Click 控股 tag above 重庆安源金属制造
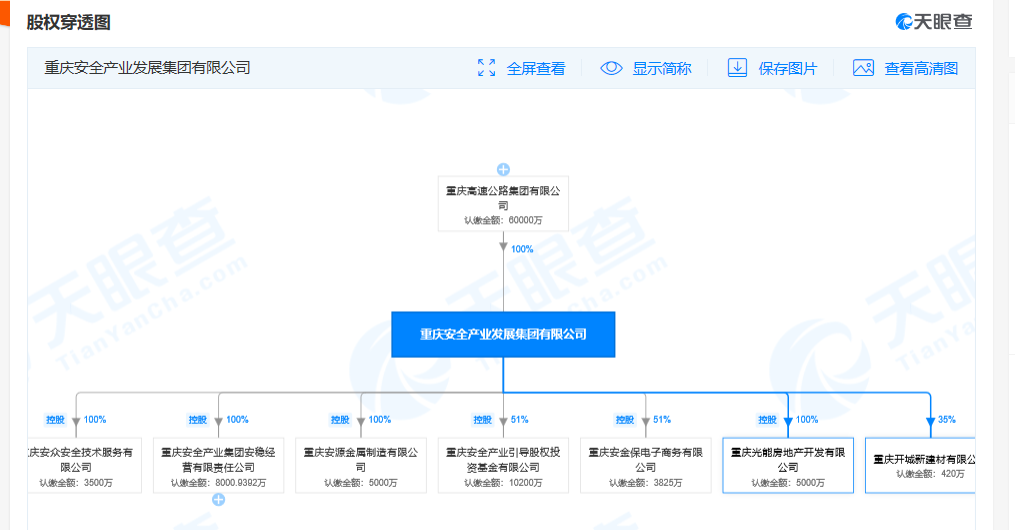 (x=340, y=420)
